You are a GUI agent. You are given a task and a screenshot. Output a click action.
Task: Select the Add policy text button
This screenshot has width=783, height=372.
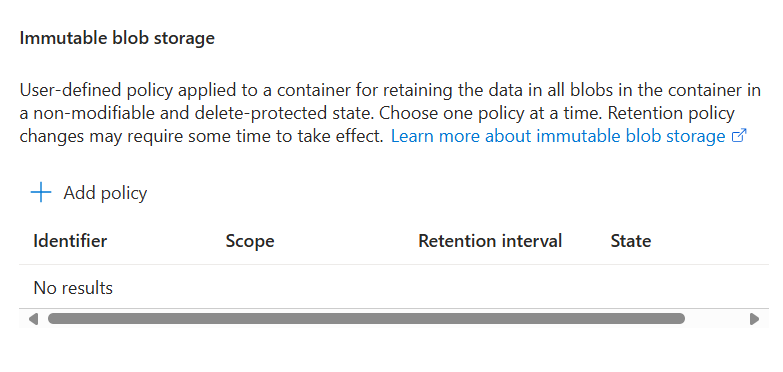coord(105,193)
